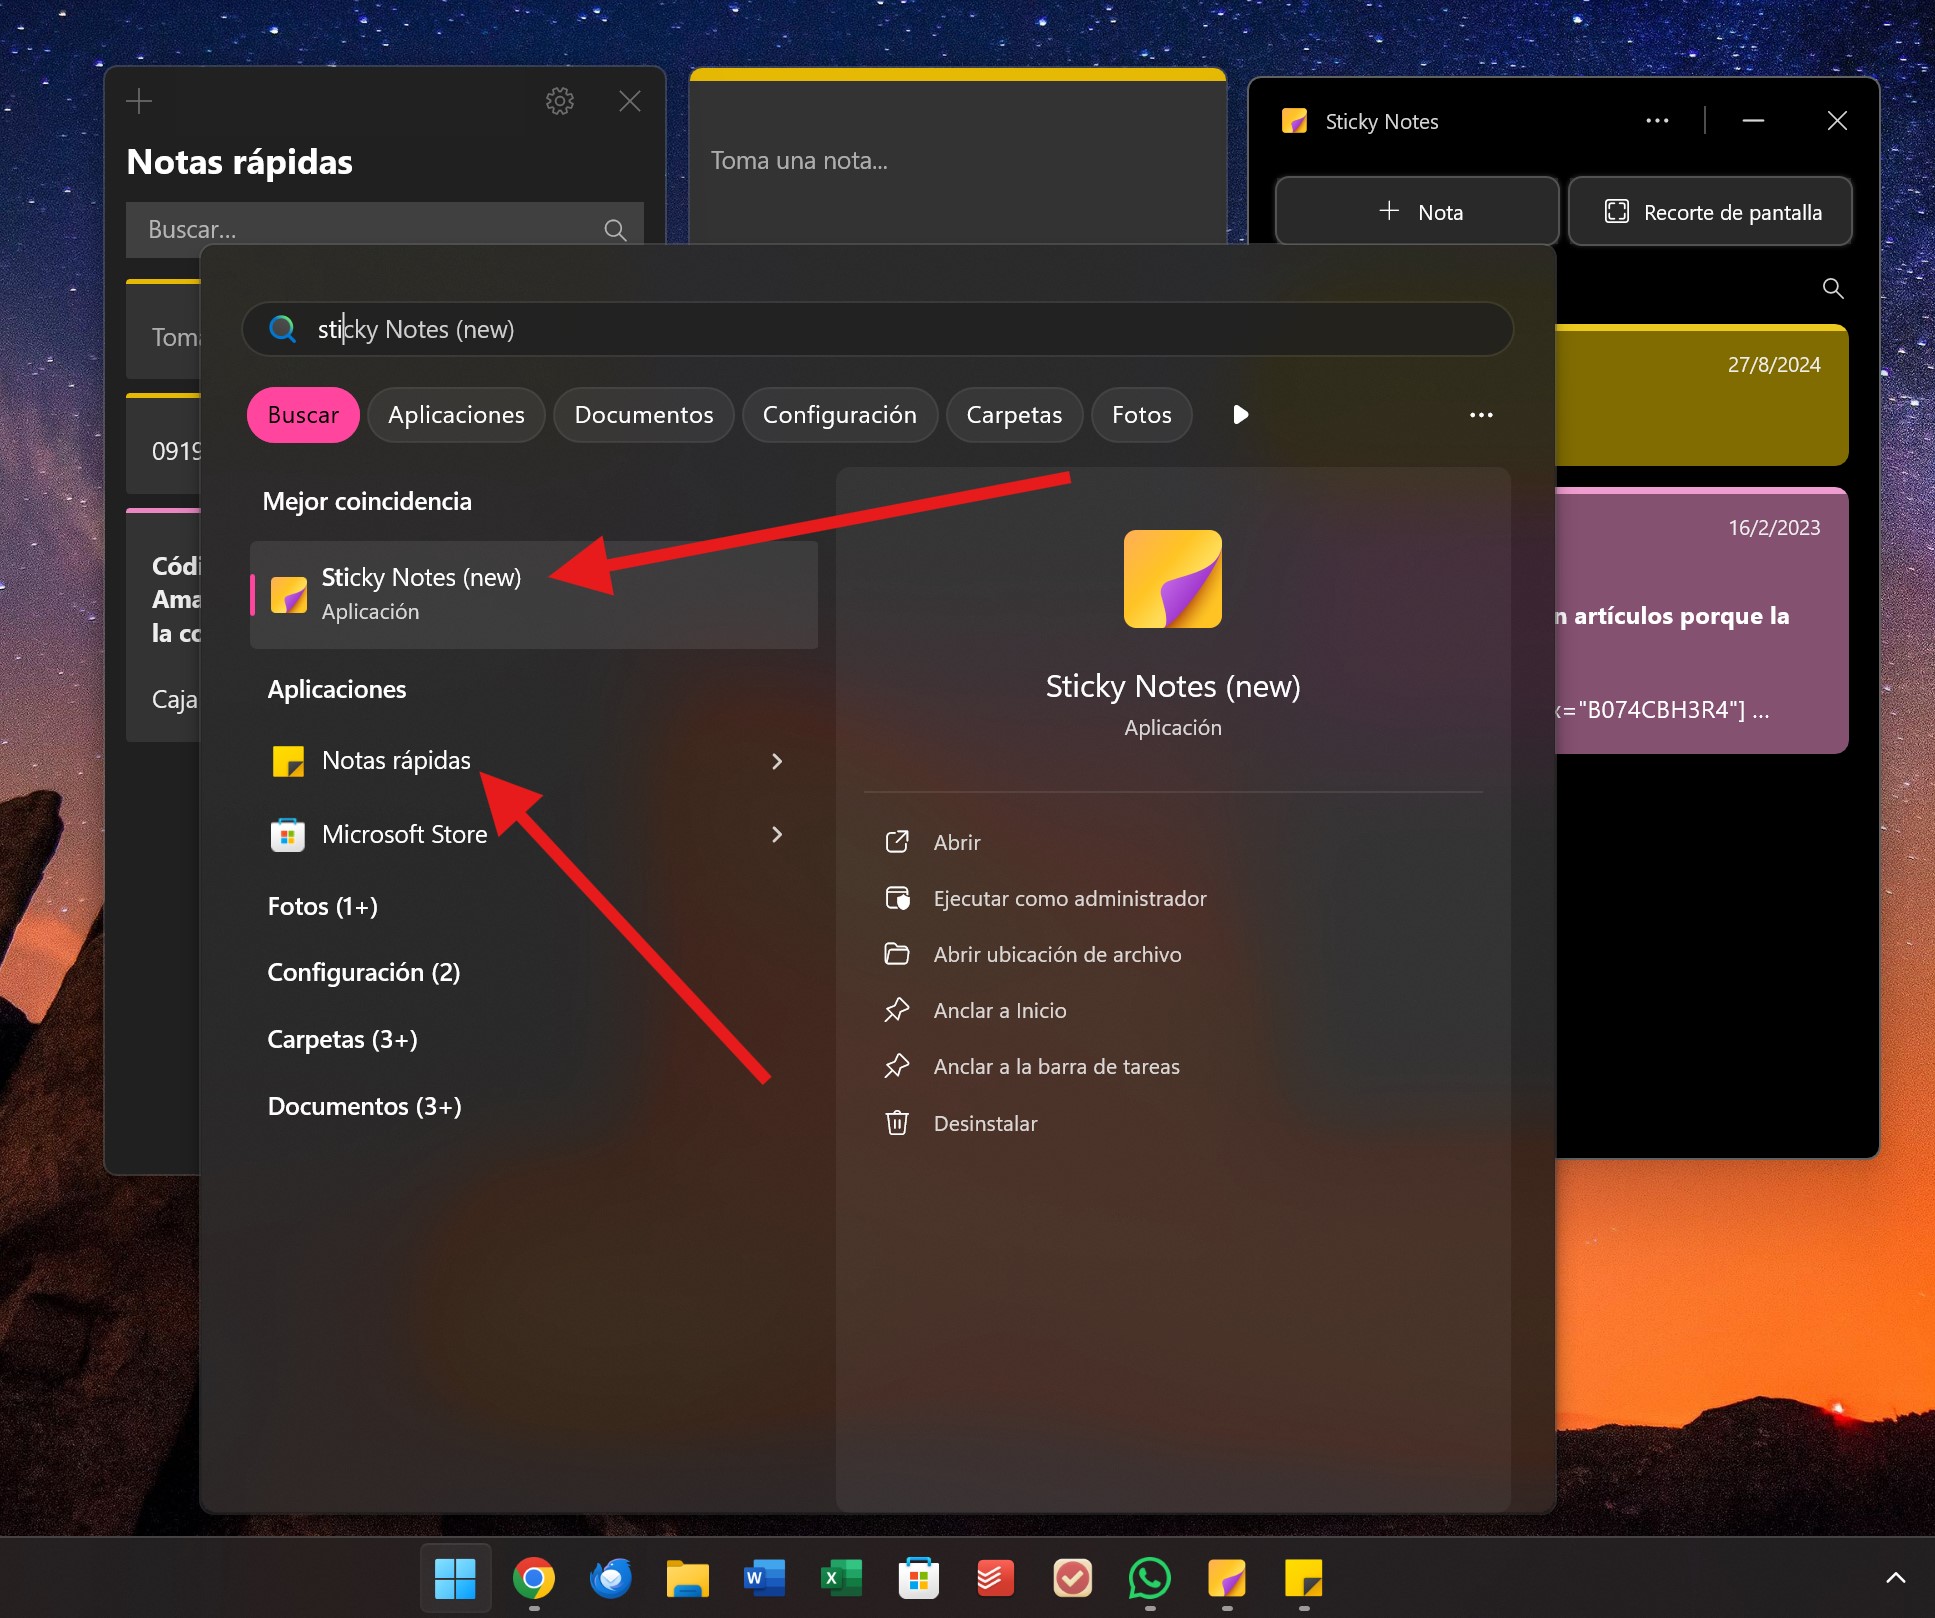
Task: Open Google Chrome from the taskbar
Action: point(533,1579)
